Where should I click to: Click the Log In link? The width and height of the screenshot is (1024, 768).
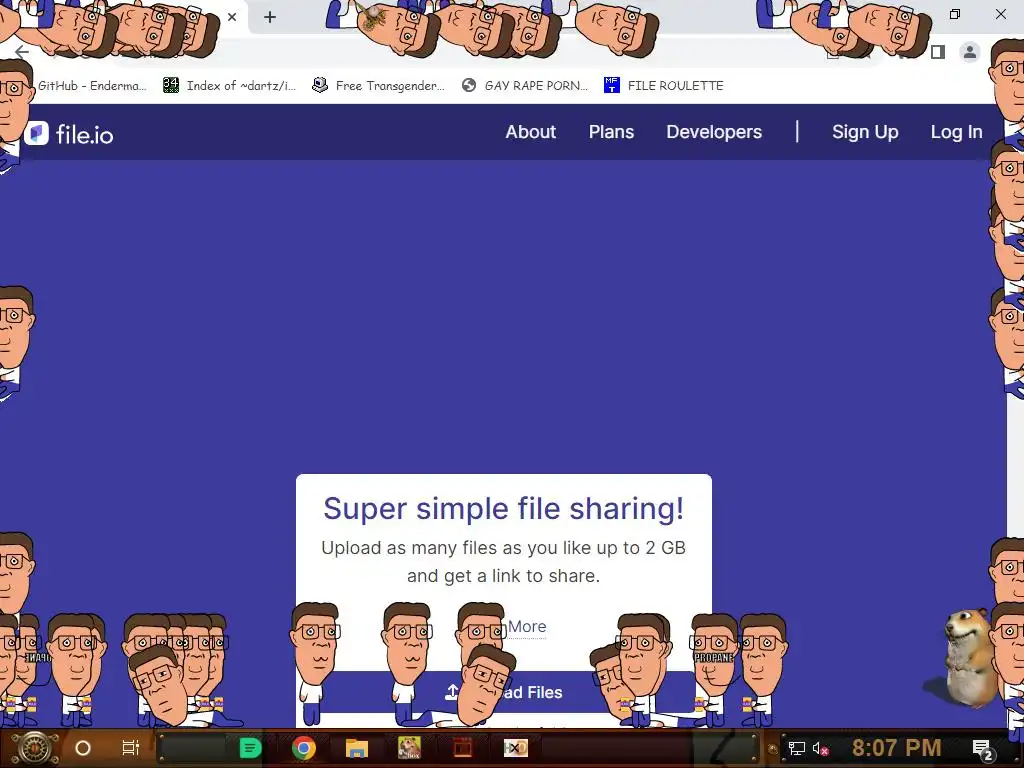956,132
